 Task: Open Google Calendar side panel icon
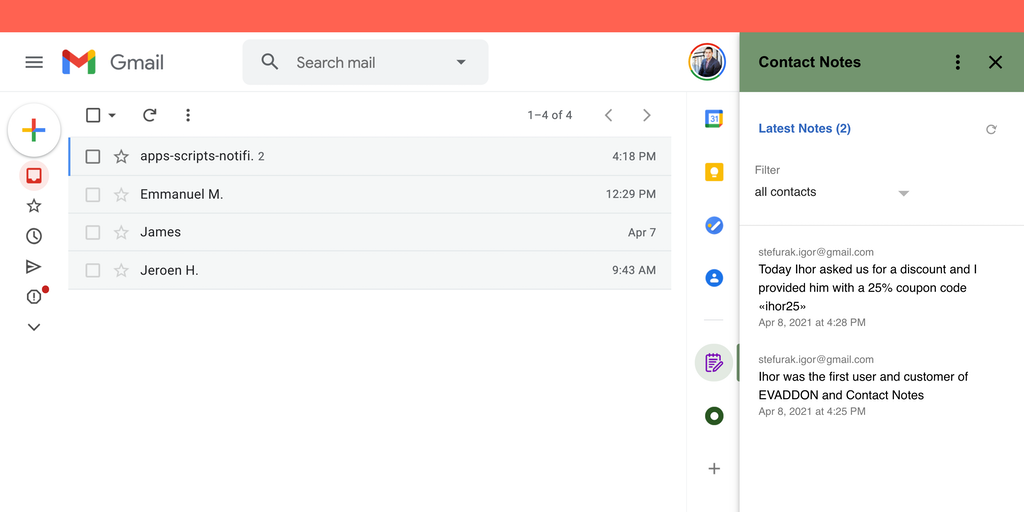pyautogui.click(x=714, y=119)
